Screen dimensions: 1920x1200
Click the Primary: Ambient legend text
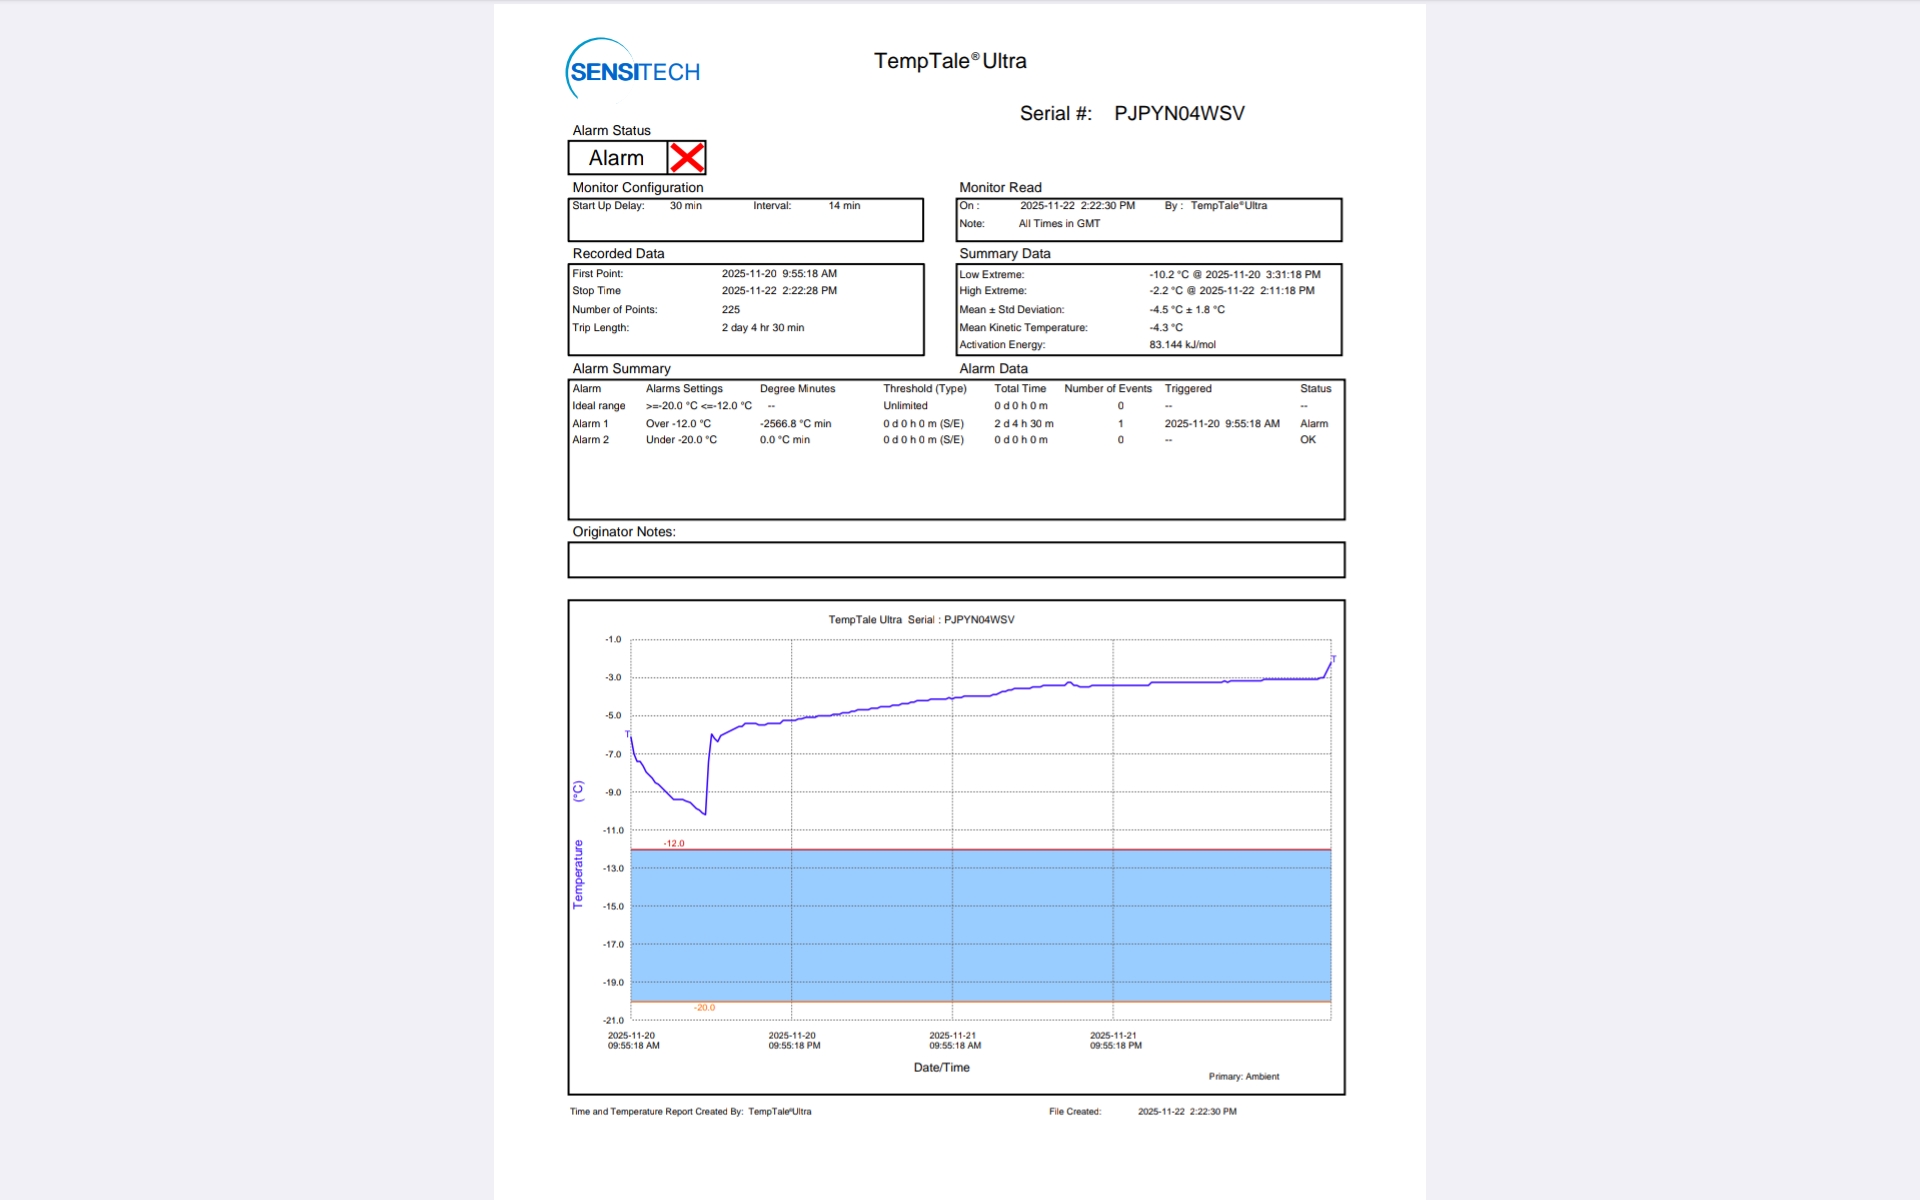[x=1243, y=1077]
